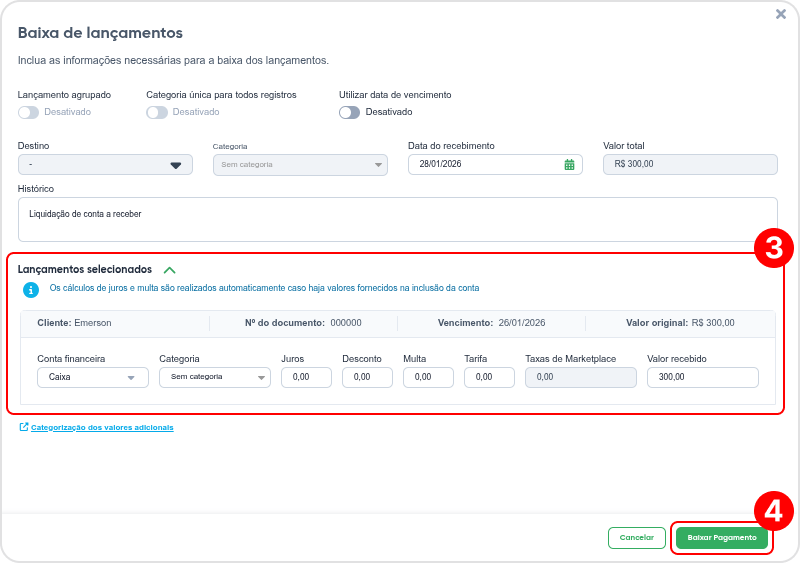The height and width of the screenshot is (563, 800).
Task: Close the Baixa de lançamentos dialog
Action: pyautogui.click(x=781, y=14)
